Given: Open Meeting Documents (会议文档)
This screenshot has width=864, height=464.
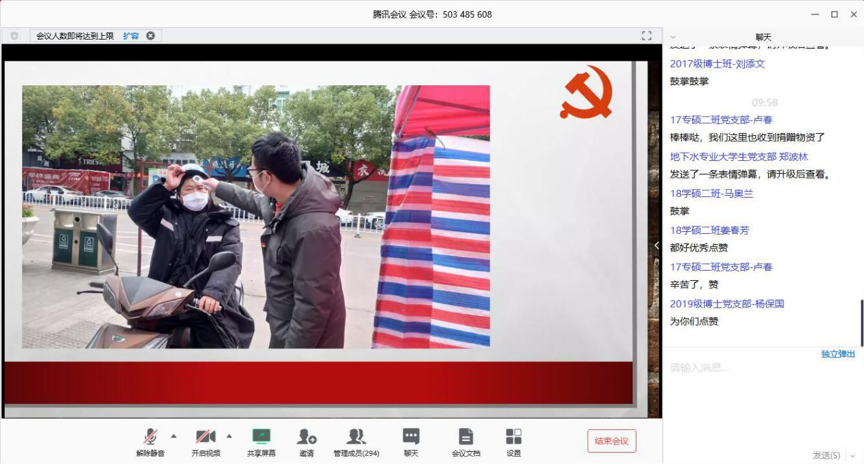Looking at the screenshot, I should [x=466, y=441].
